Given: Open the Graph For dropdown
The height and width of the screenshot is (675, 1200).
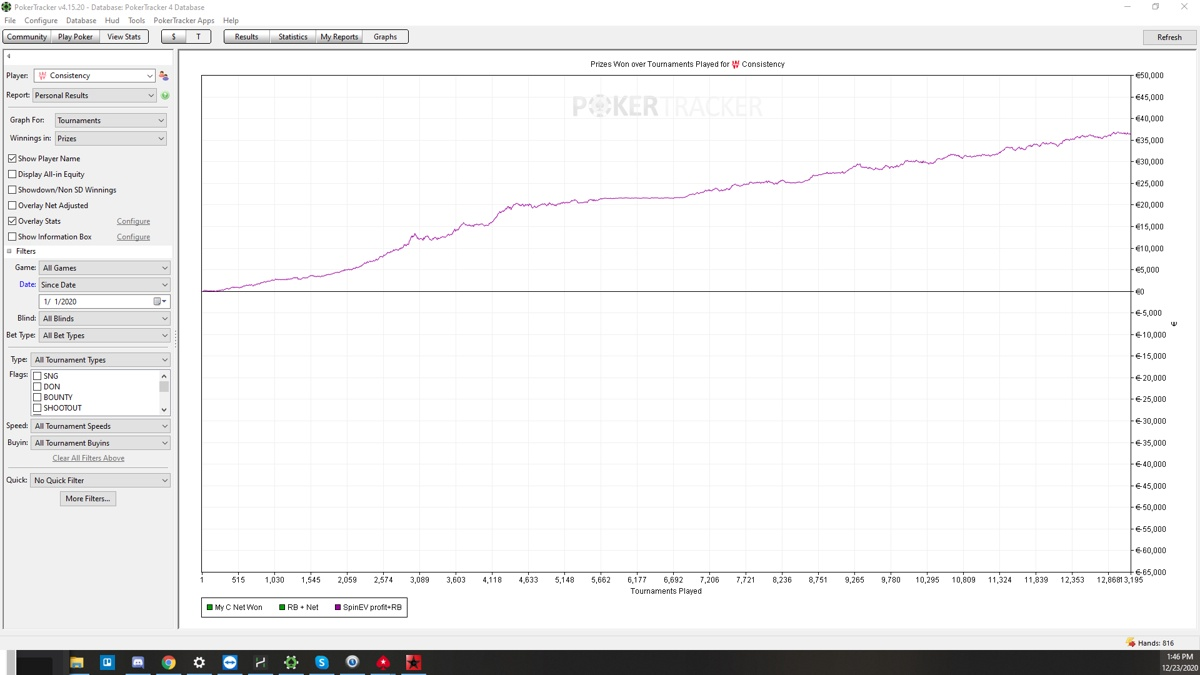Looking at the screenshot, I should pyautogui.click(x=110, y=120).
